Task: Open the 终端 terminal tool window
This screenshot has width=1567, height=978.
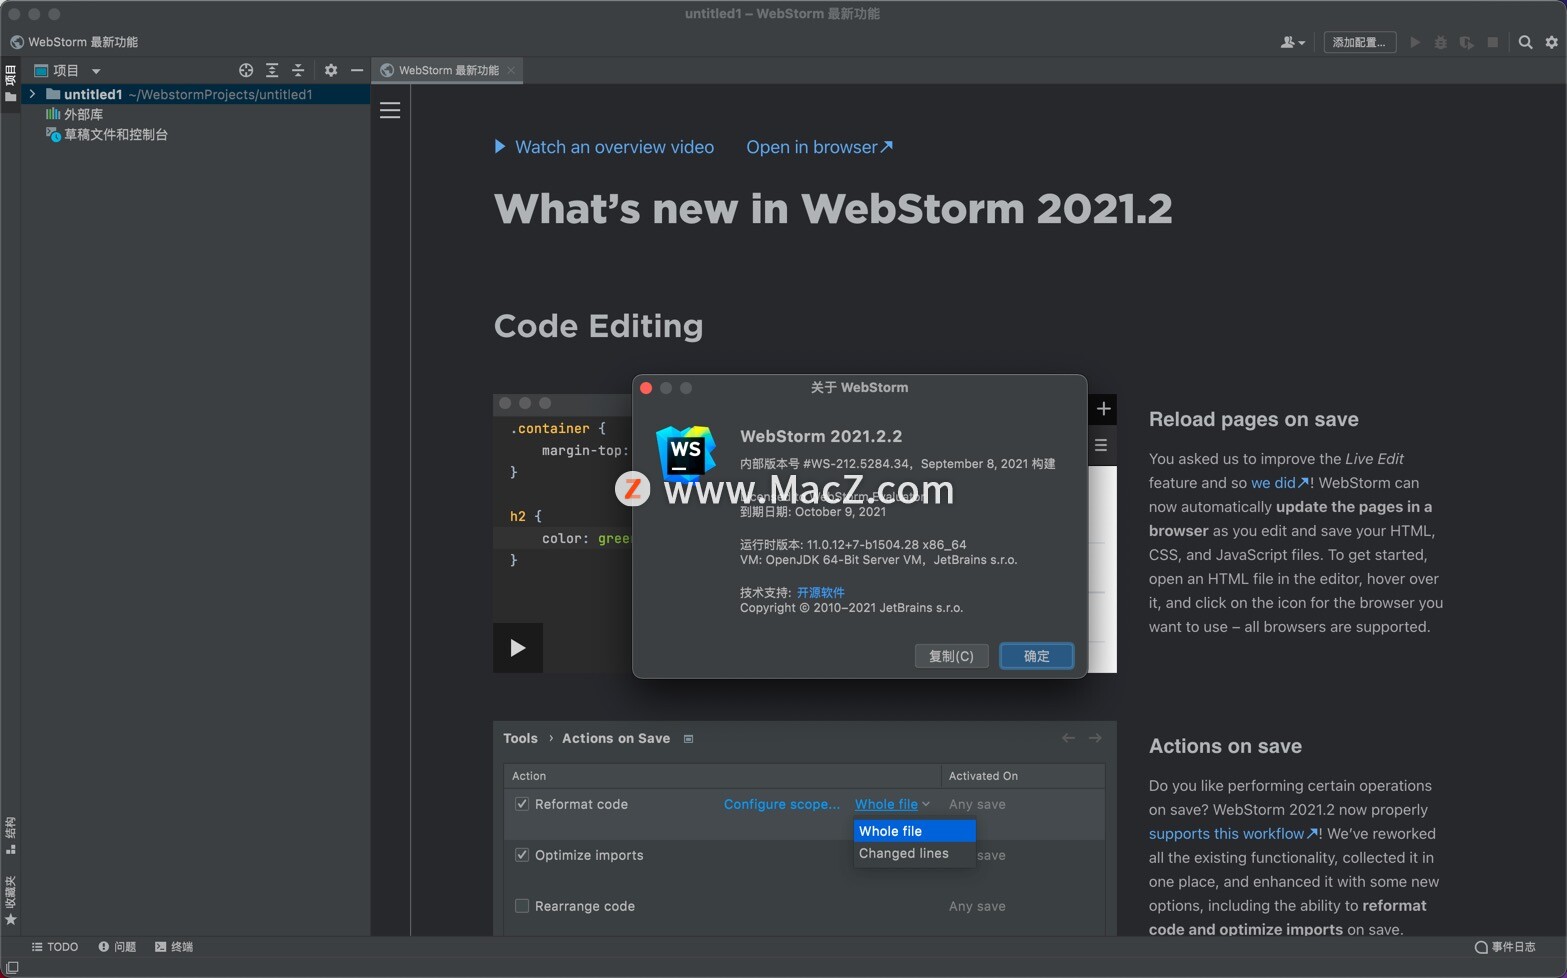Action: pos(174,947)
